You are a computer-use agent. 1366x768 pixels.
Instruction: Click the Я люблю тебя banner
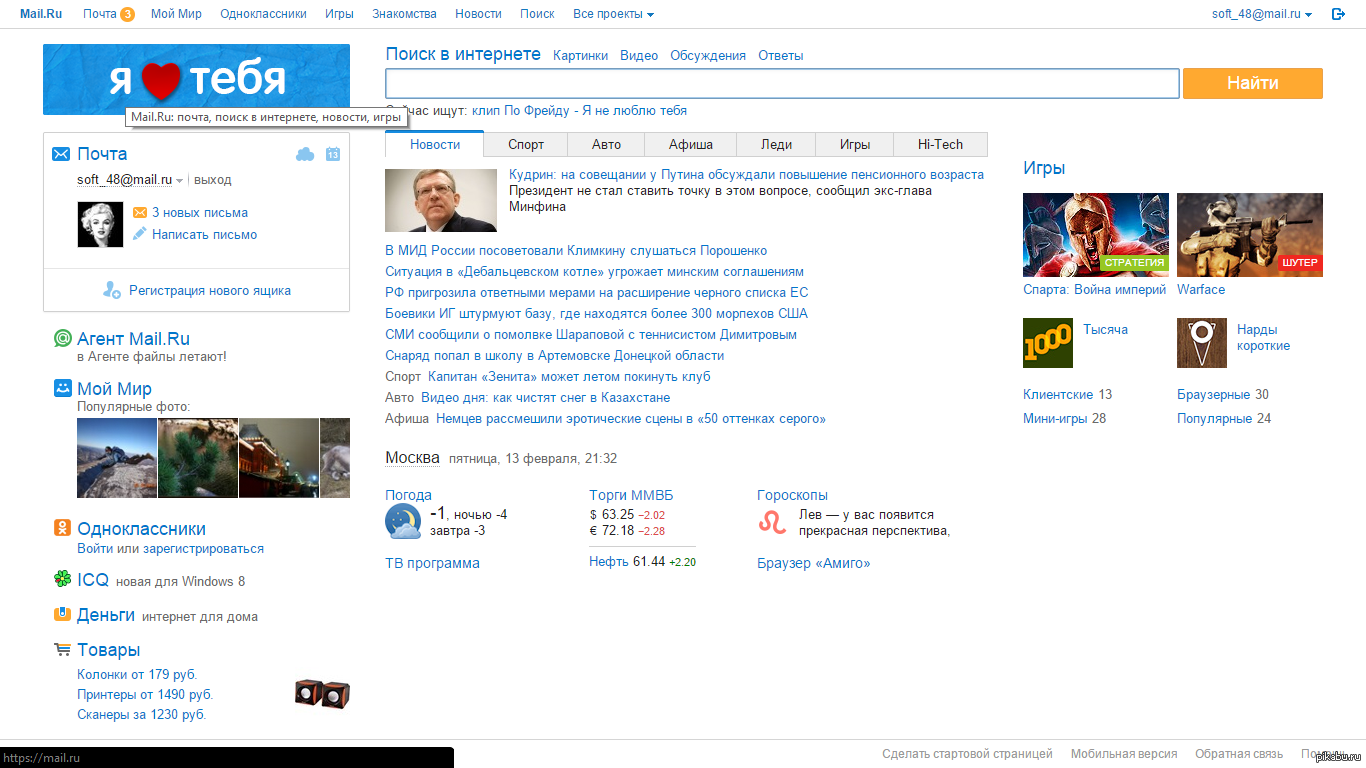196,79
